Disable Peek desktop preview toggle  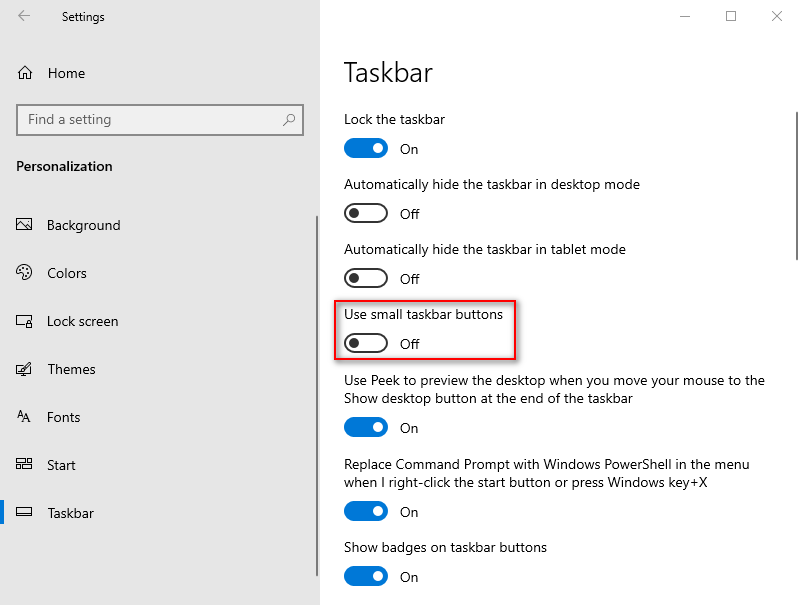[x=366, y=427]
